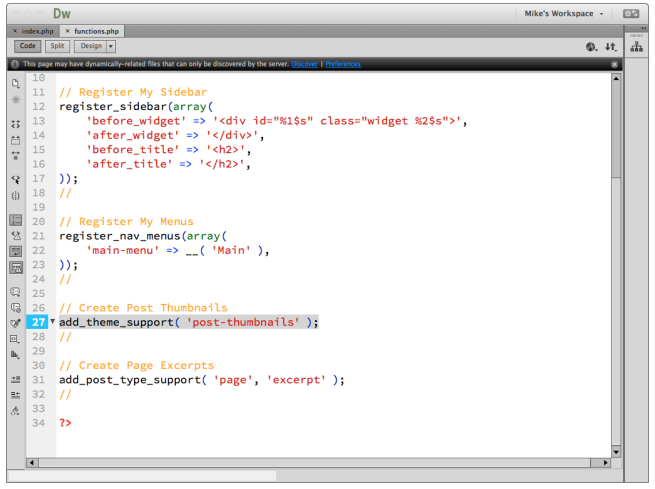Screen dimensions: 655x489
Task: Click Apply Comment icon
Action: (16, 291)
